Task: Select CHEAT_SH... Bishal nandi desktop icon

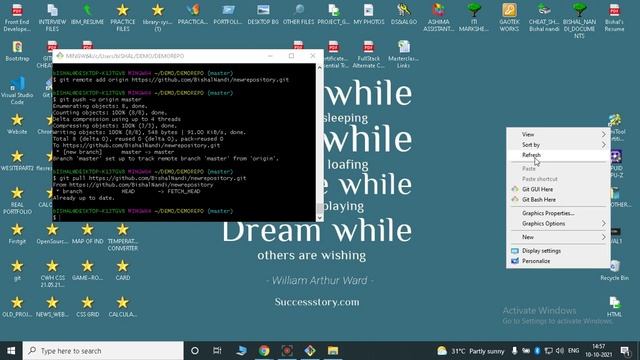Action: pyautogui.click(x=544, y=17)
